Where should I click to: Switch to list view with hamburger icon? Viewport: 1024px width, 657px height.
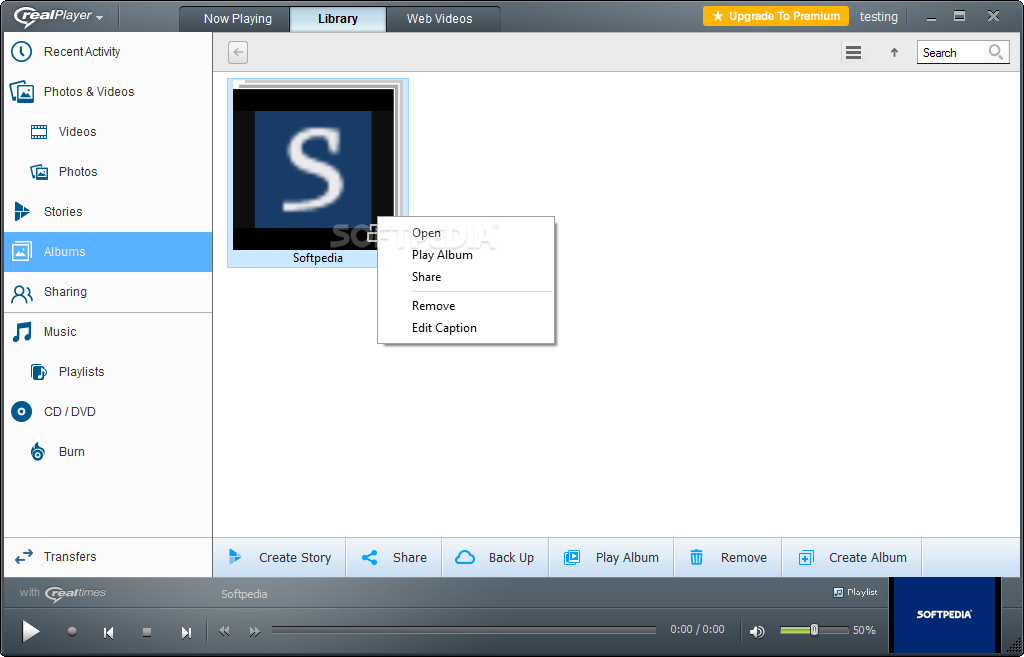tap(853, 52)
